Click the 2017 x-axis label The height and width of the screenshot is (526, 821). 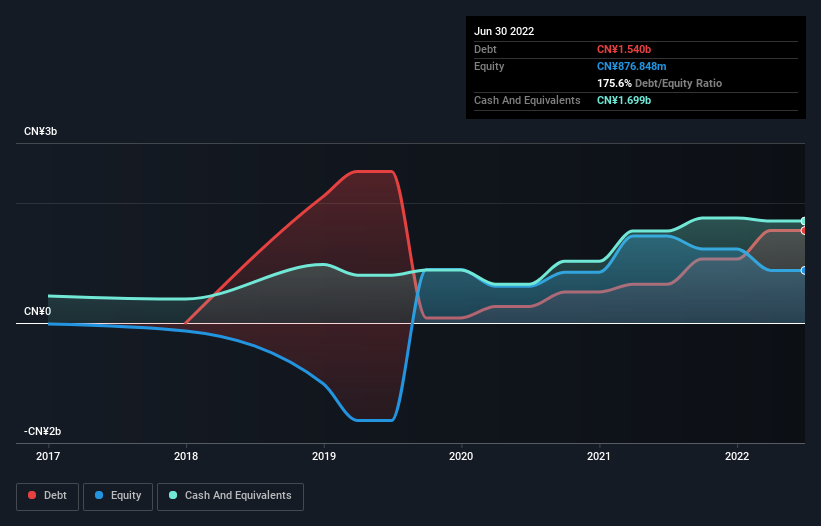[48, 456]
